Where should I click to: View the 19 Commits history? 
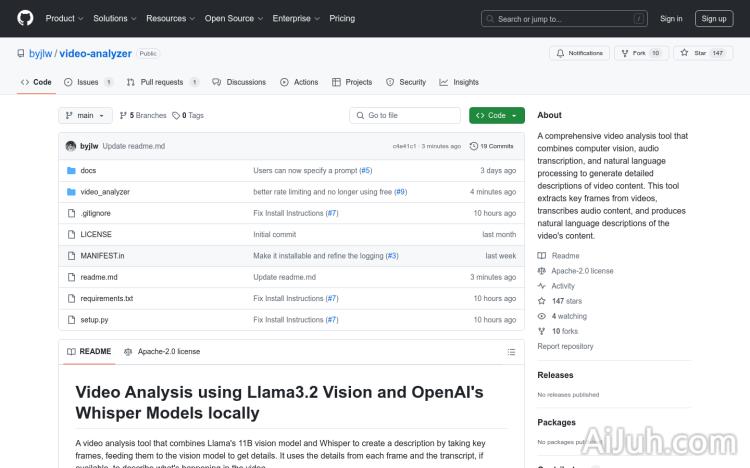492,146
